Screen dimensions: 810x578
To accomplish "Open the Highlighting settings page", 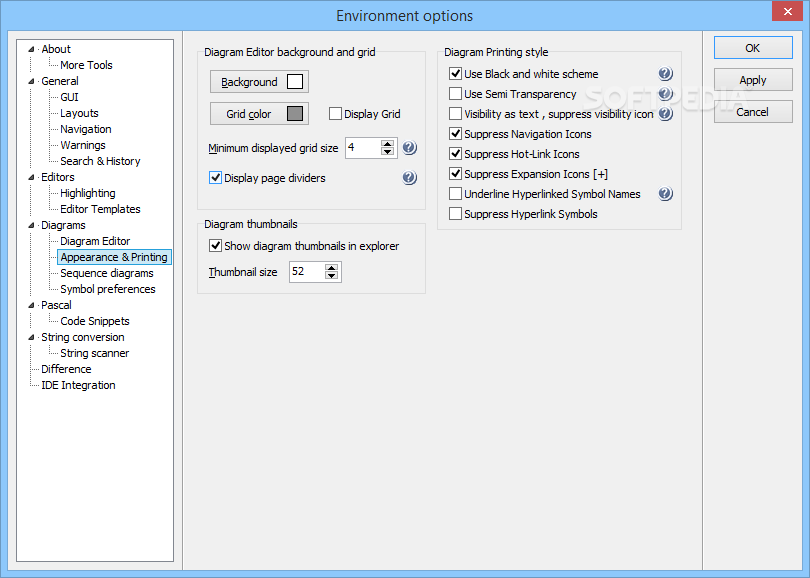I will (88, 193).
